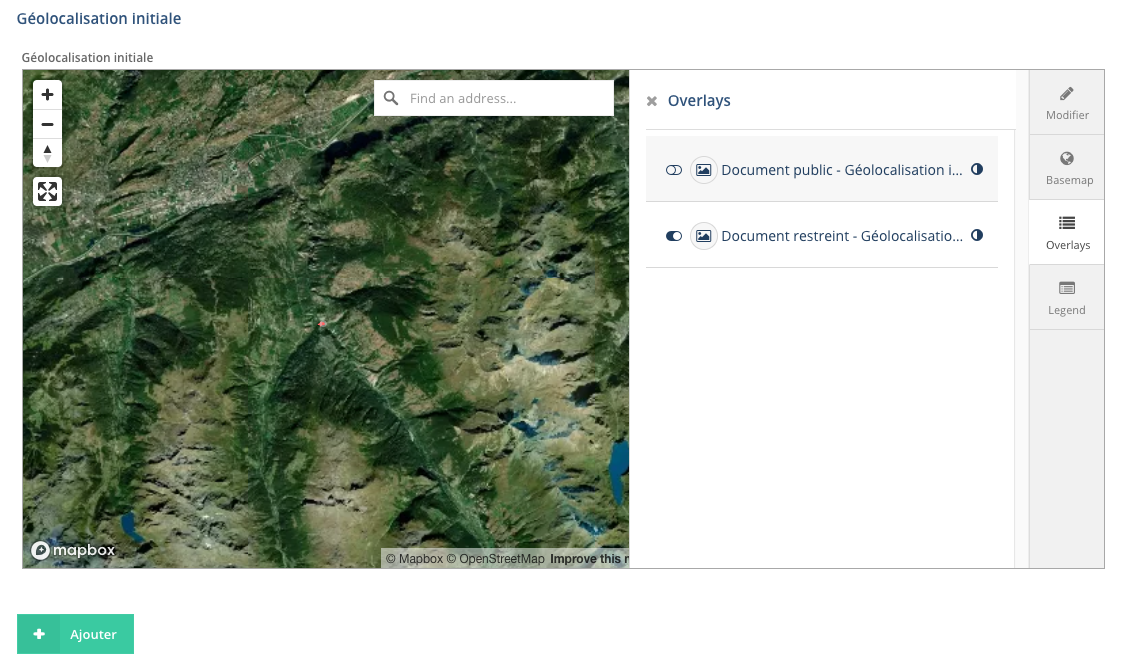Open the Modifier tab
The height and width of the screenshot is (672, 1133).
click(x=1067, y=102)
